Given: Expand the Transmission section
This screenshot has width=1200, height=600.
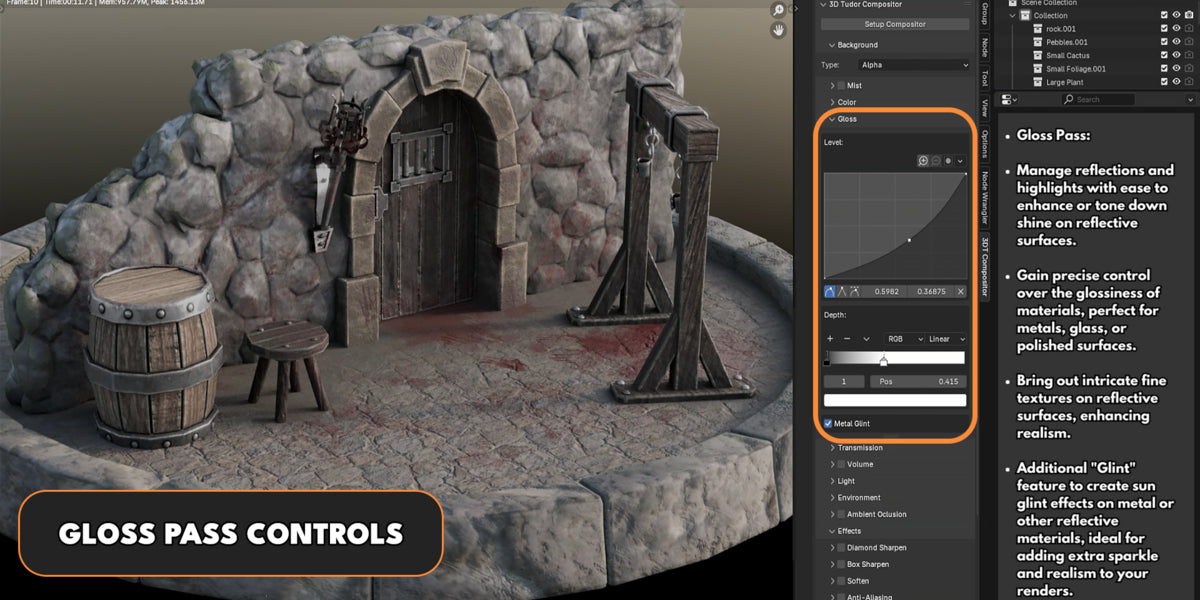Looking at the screenshot, I should pyautogui.click(x=831, y=448).
